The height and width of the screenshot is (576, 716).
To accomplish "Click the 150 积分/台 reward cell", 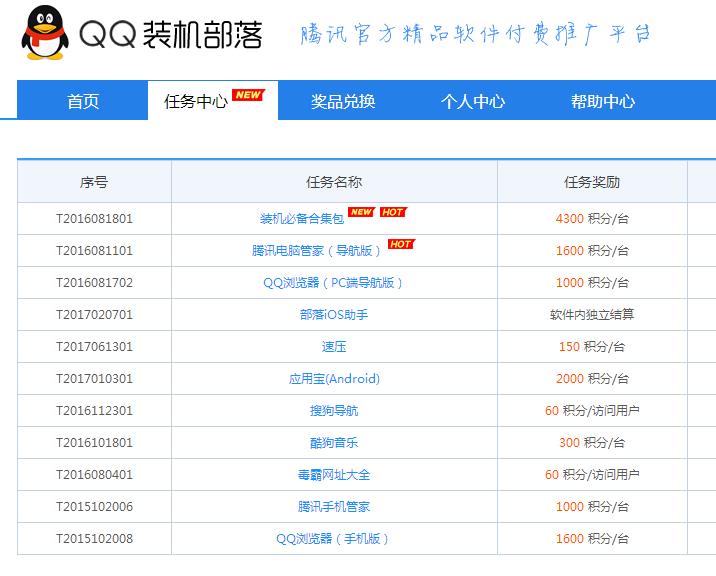I will tap(592, 347).
